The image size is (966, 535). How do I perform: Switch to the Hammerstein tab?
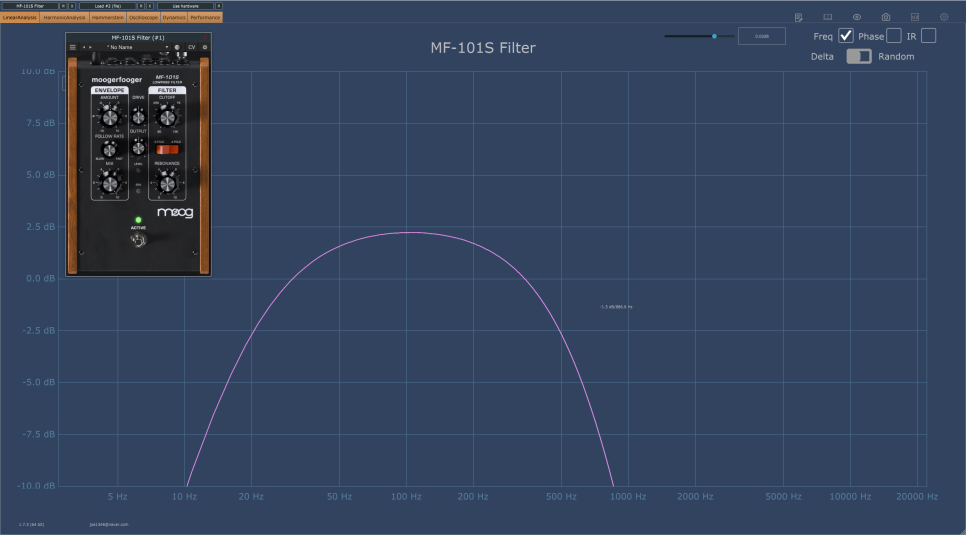(x=108, y=17)
